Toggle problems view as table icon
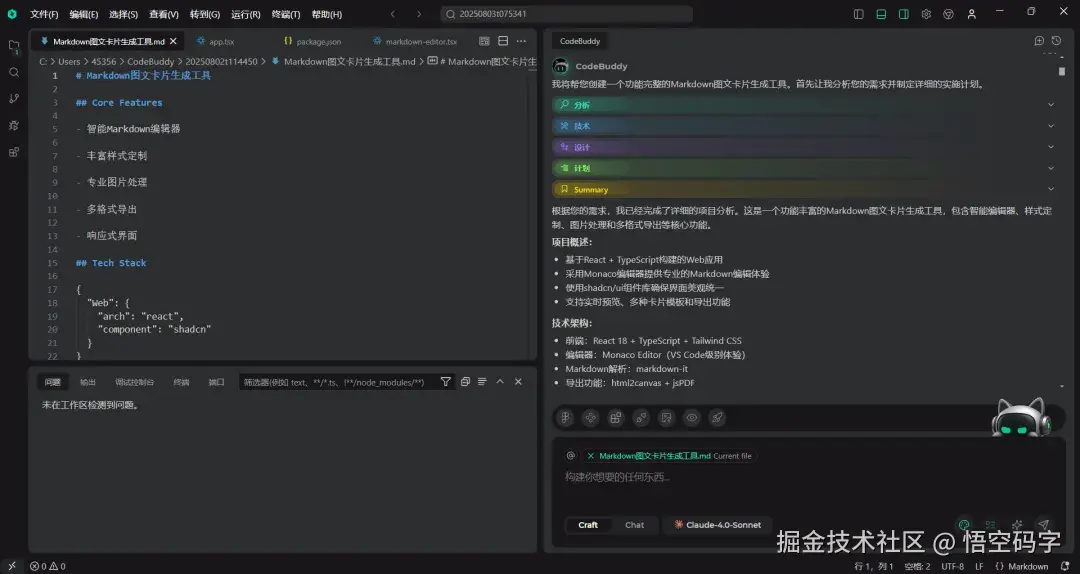 point(482,382)
